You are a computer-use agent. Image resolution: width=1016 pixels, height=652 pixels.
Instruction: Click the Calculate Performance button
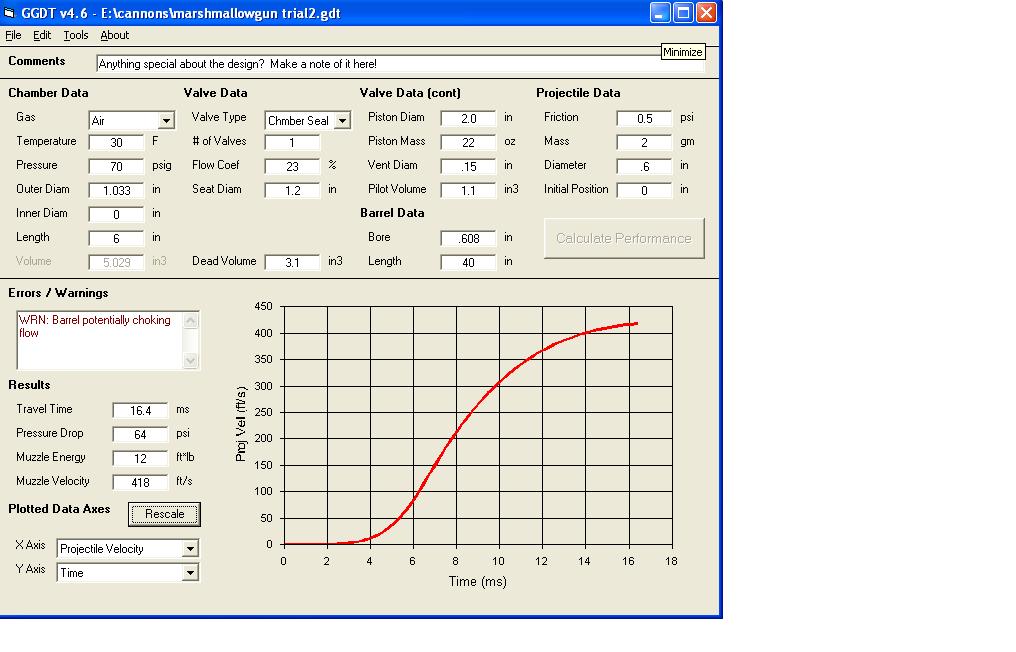tap(624, 238)
